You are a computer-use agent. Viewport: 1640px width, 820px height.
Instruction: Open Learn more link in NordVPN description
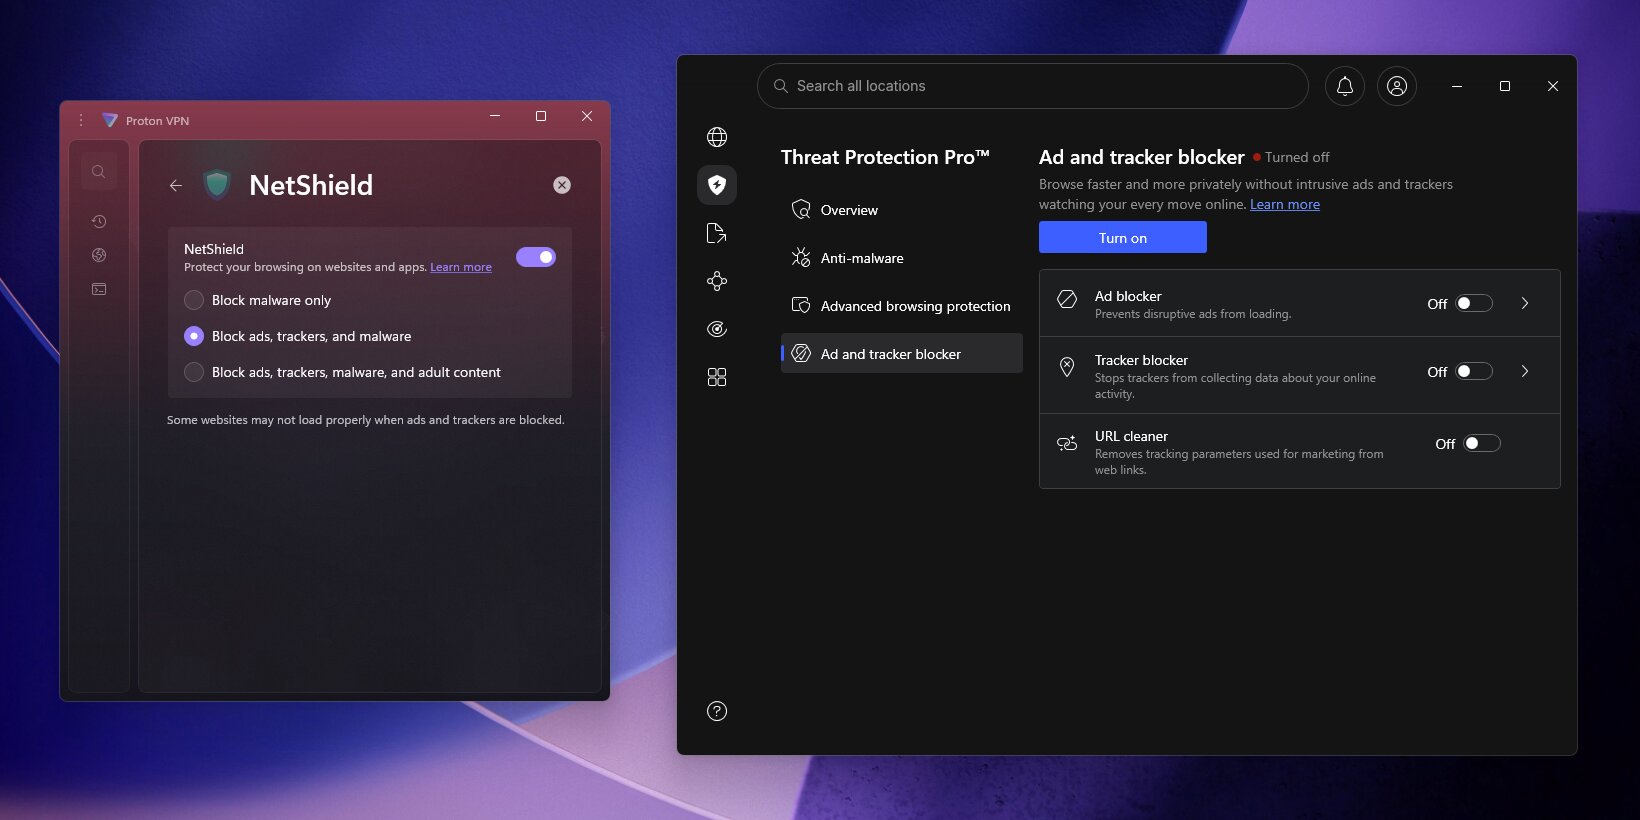click(1285, 204)
